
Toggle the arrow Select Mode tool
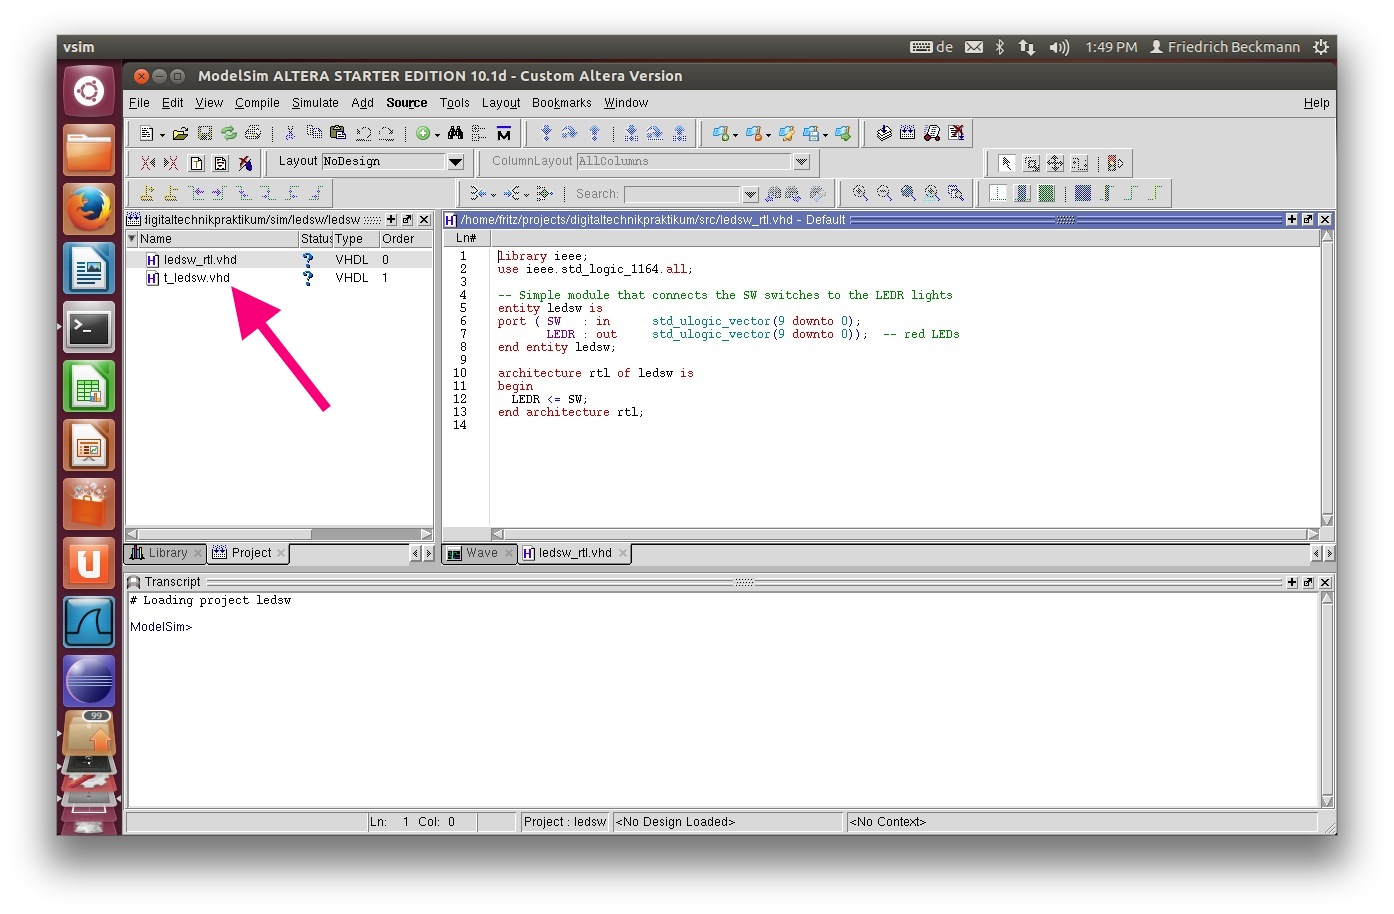click(x=1007, y=163)
